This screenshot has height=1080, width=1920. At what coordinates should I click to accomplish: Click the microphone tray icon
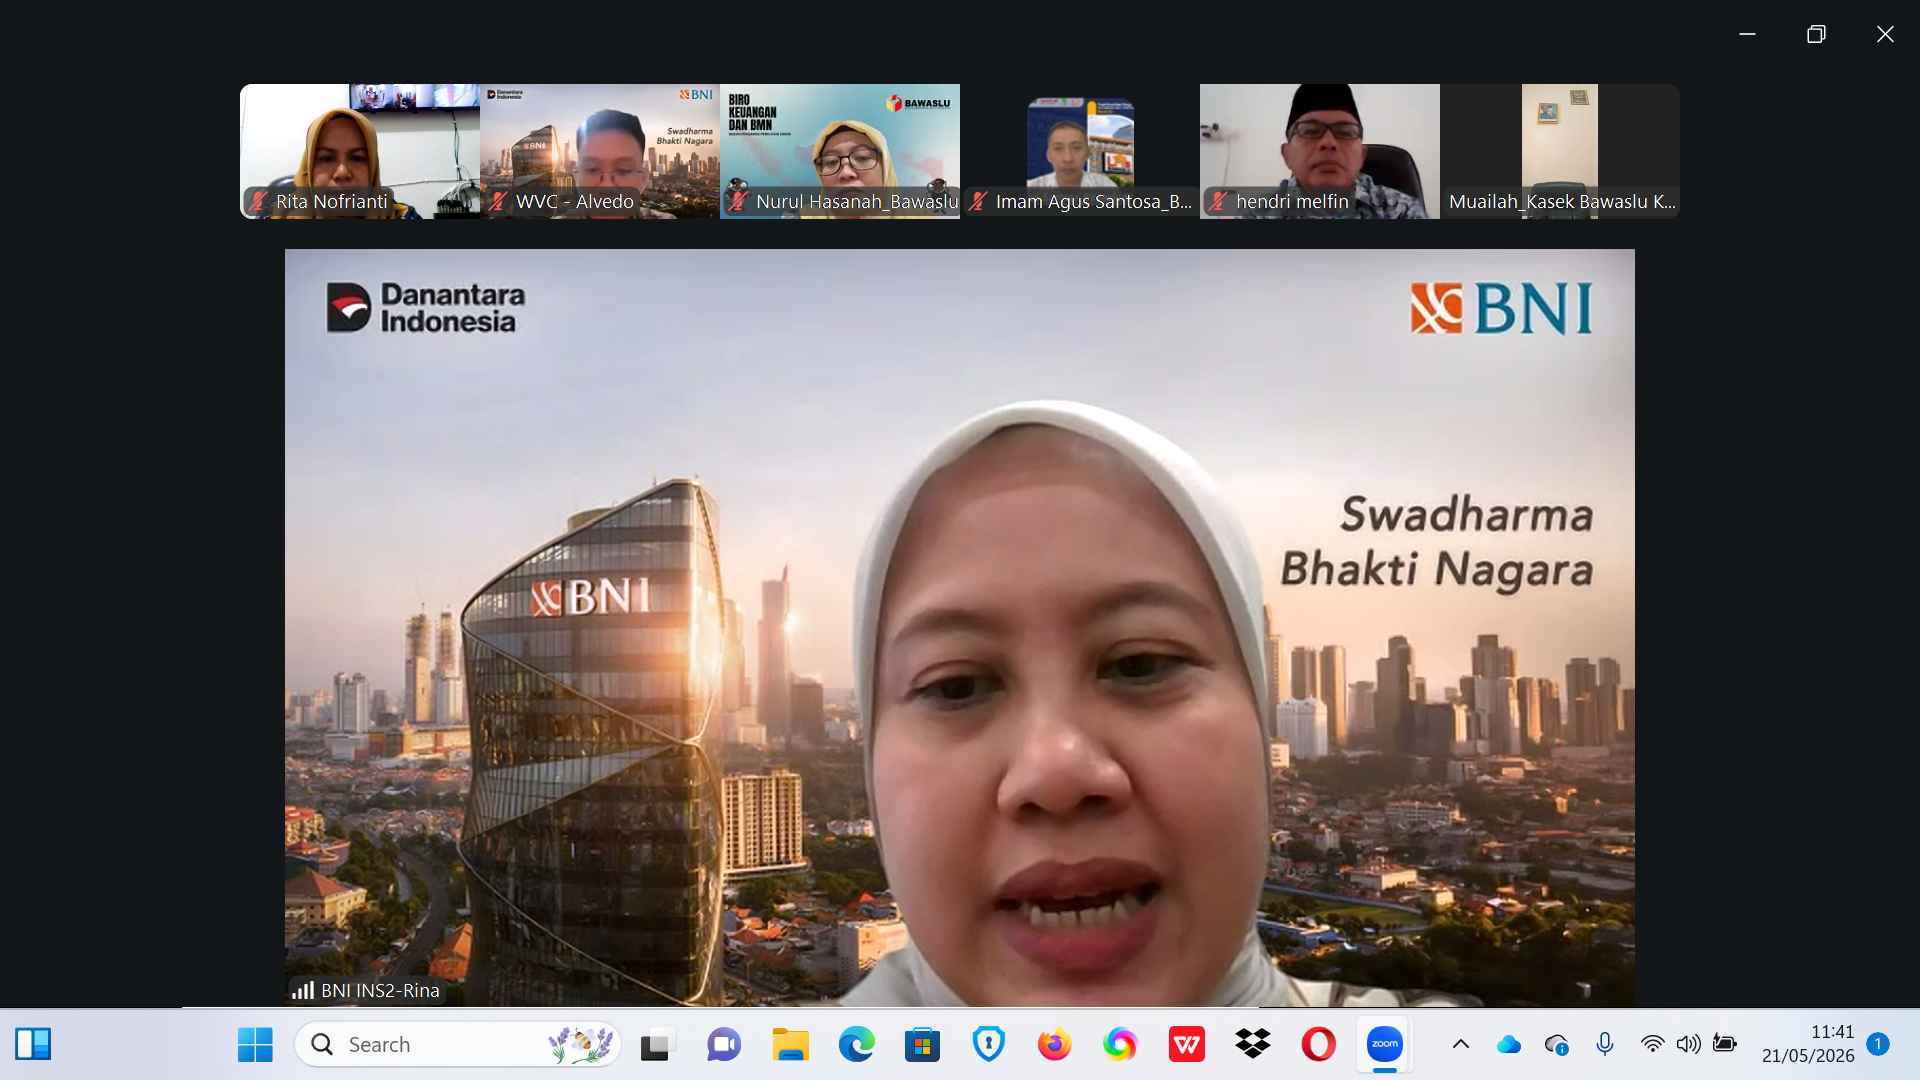point(1605,1045)
